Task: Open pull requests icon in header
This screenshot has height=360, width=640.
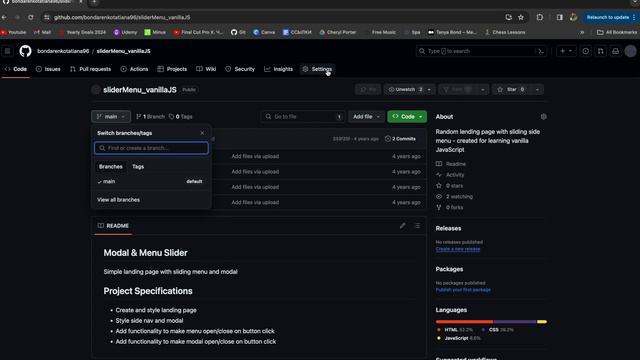Action: (600, 51)
